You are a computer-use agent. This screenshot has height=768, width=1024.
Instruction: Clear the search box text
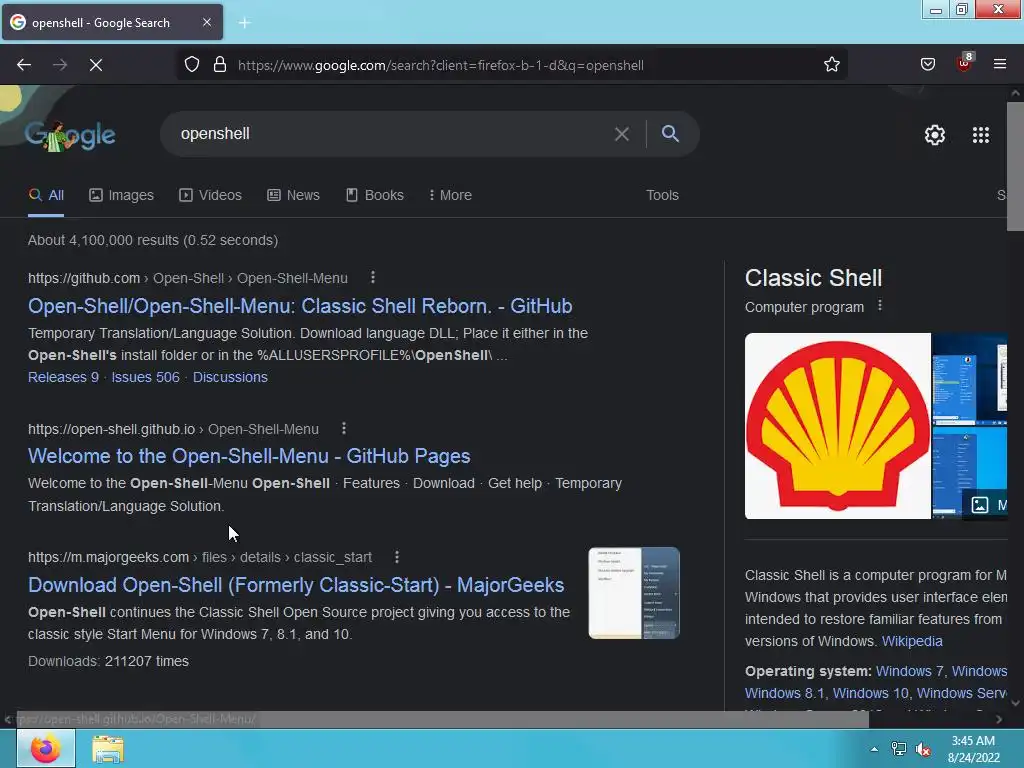pos(622,134)
